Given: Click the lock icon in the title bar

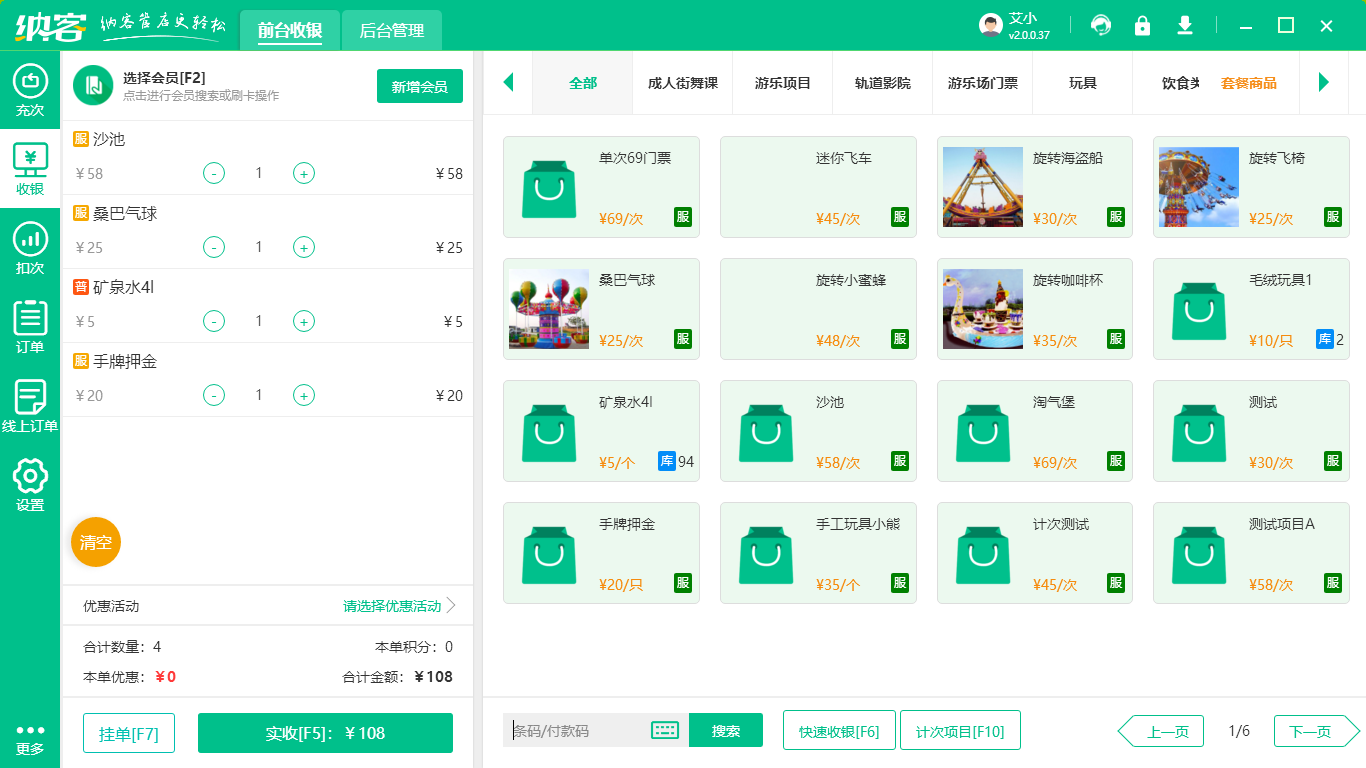Looking at the screenshot, I should point(1142,25).
